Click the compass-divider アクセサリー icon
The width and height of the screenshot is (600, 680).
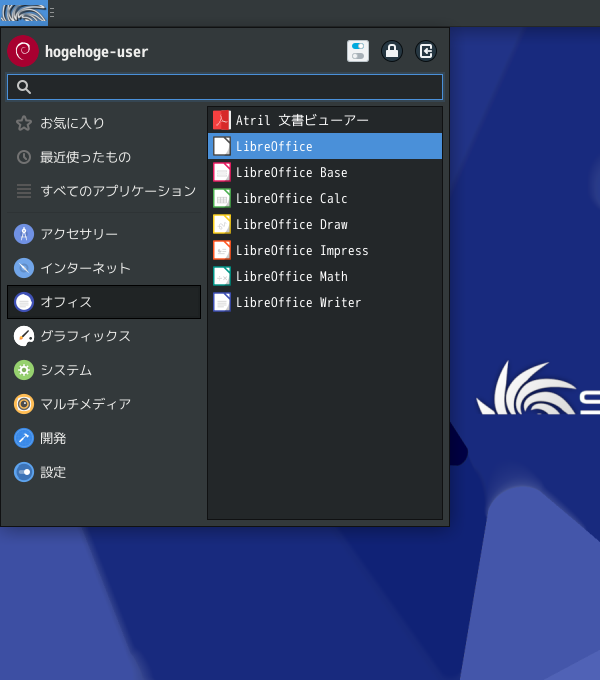pos(24,234)
